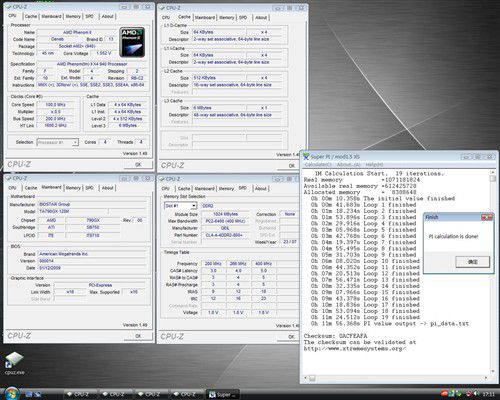Click the L3 Cache 6 MBytes size field
500x400 pixels.
click(219, 108)
